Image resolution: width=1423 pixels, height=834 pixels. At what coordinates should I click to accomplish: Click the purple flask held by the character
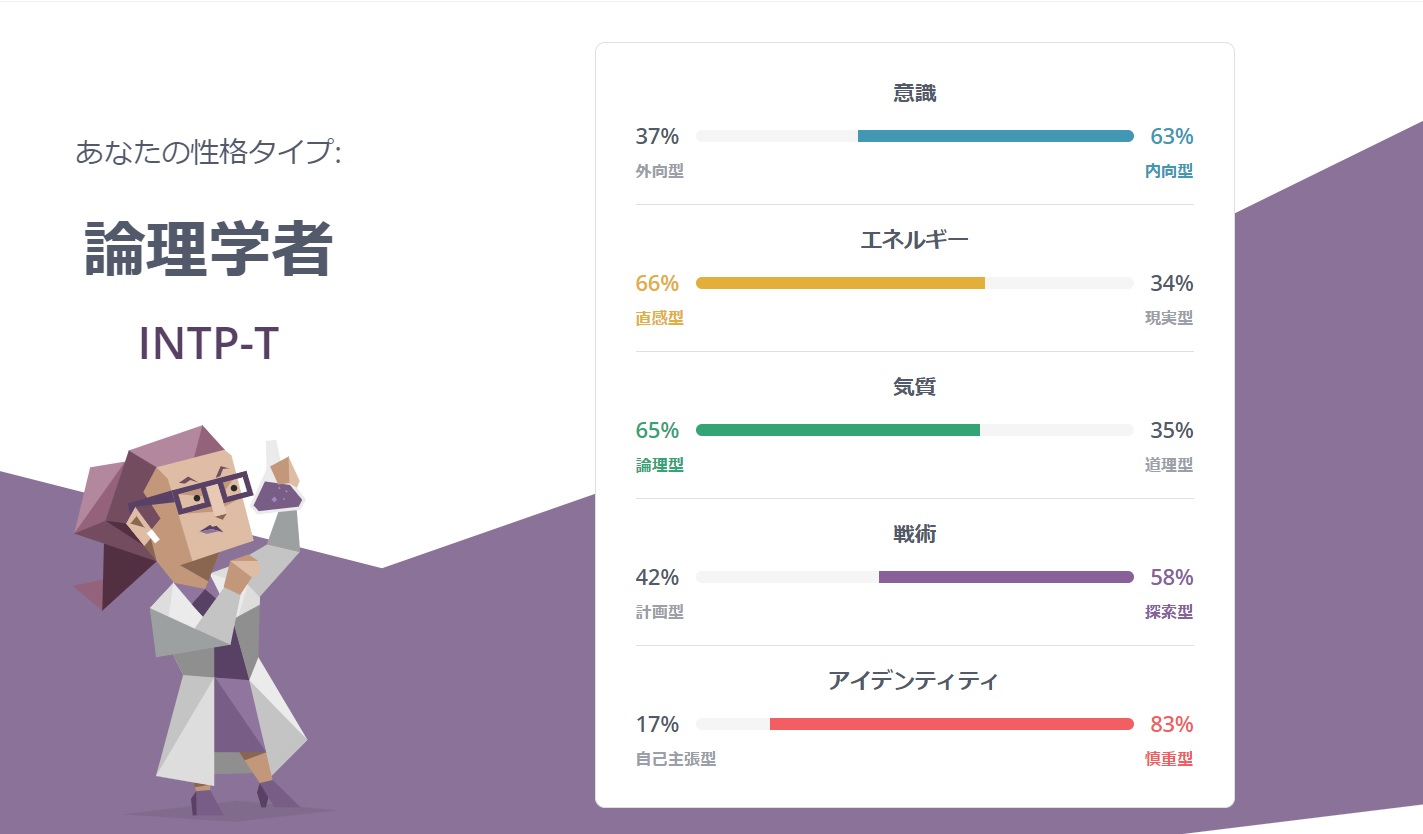(x=277, y=493)
